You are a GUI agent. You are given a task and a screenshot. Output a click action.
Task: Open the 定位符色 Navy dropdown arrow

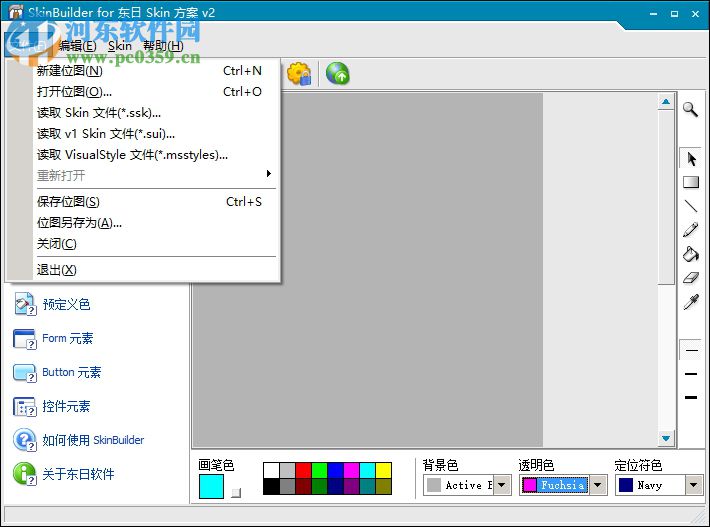pyautogui.click(x=694, y=485)
